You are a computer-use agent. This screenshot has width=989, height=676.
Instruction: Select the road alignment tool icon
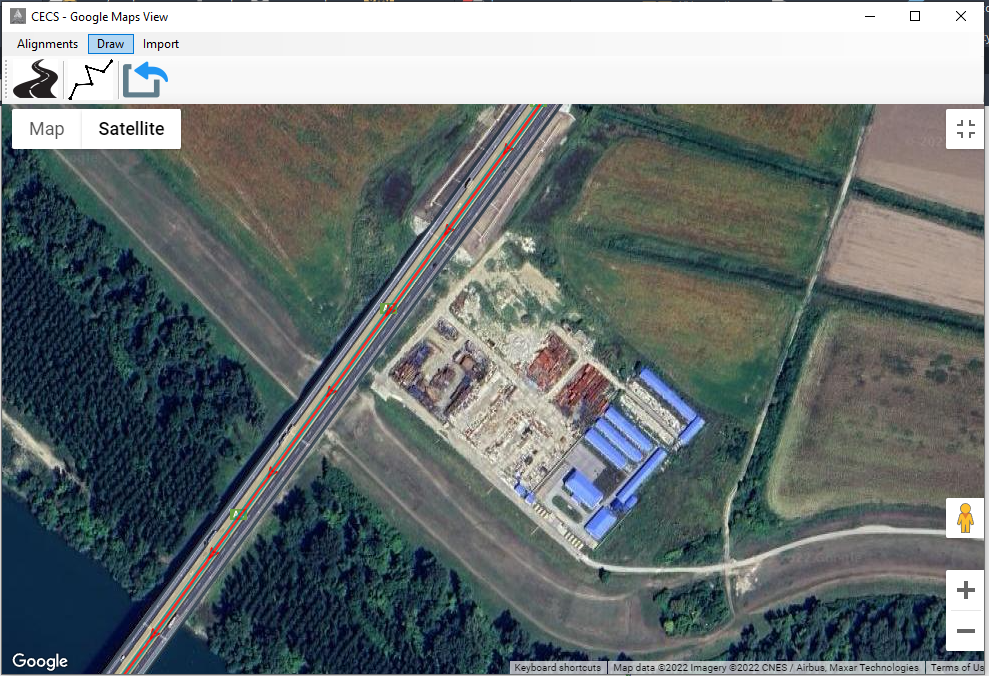coord(36,80)
